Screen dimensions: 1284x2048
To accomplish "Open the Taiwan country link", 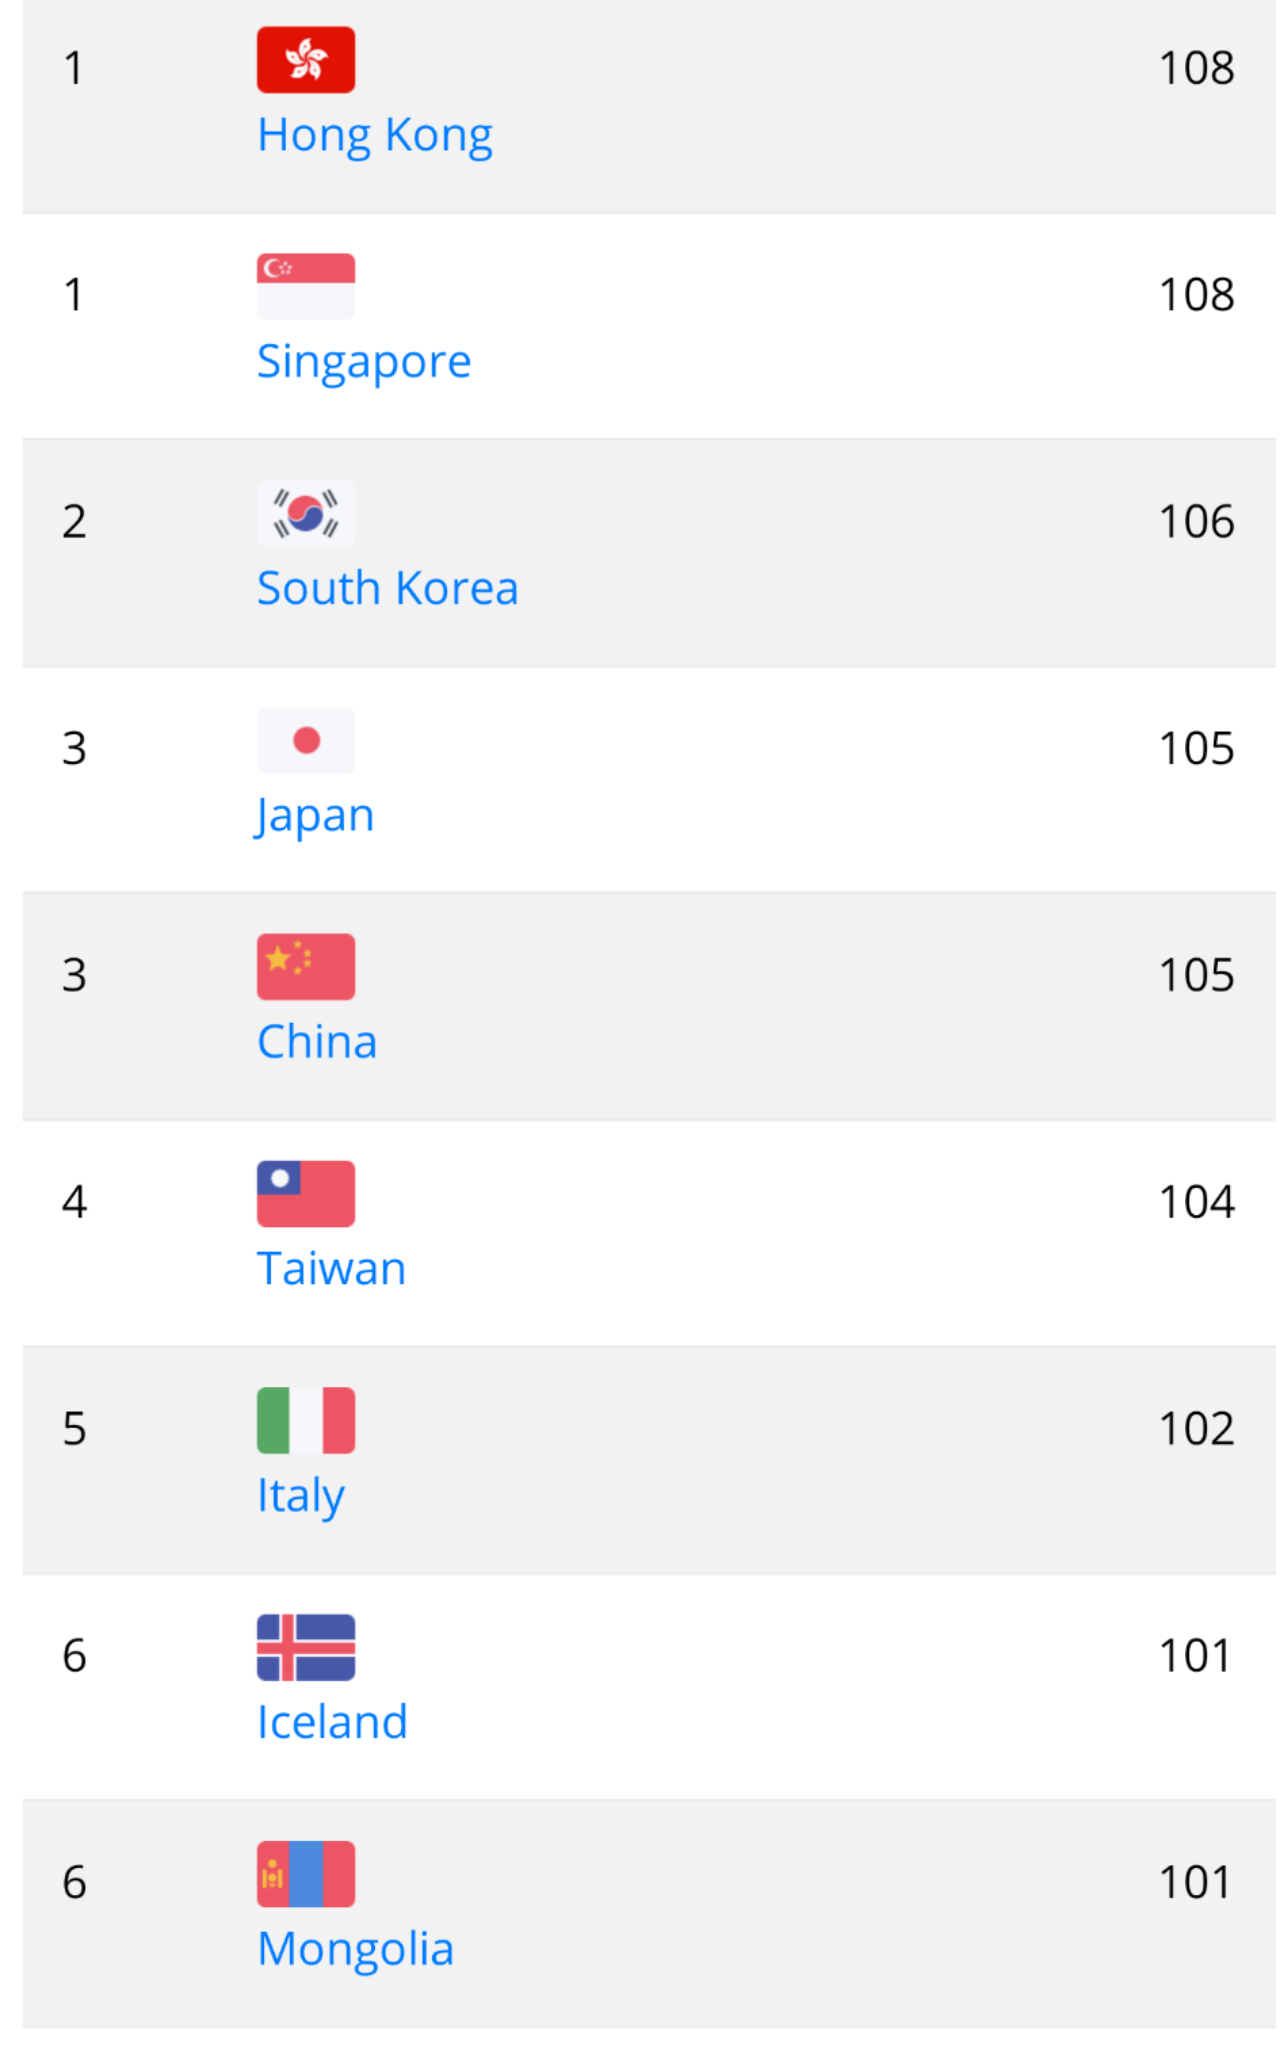I will (x=331, y=1269).
